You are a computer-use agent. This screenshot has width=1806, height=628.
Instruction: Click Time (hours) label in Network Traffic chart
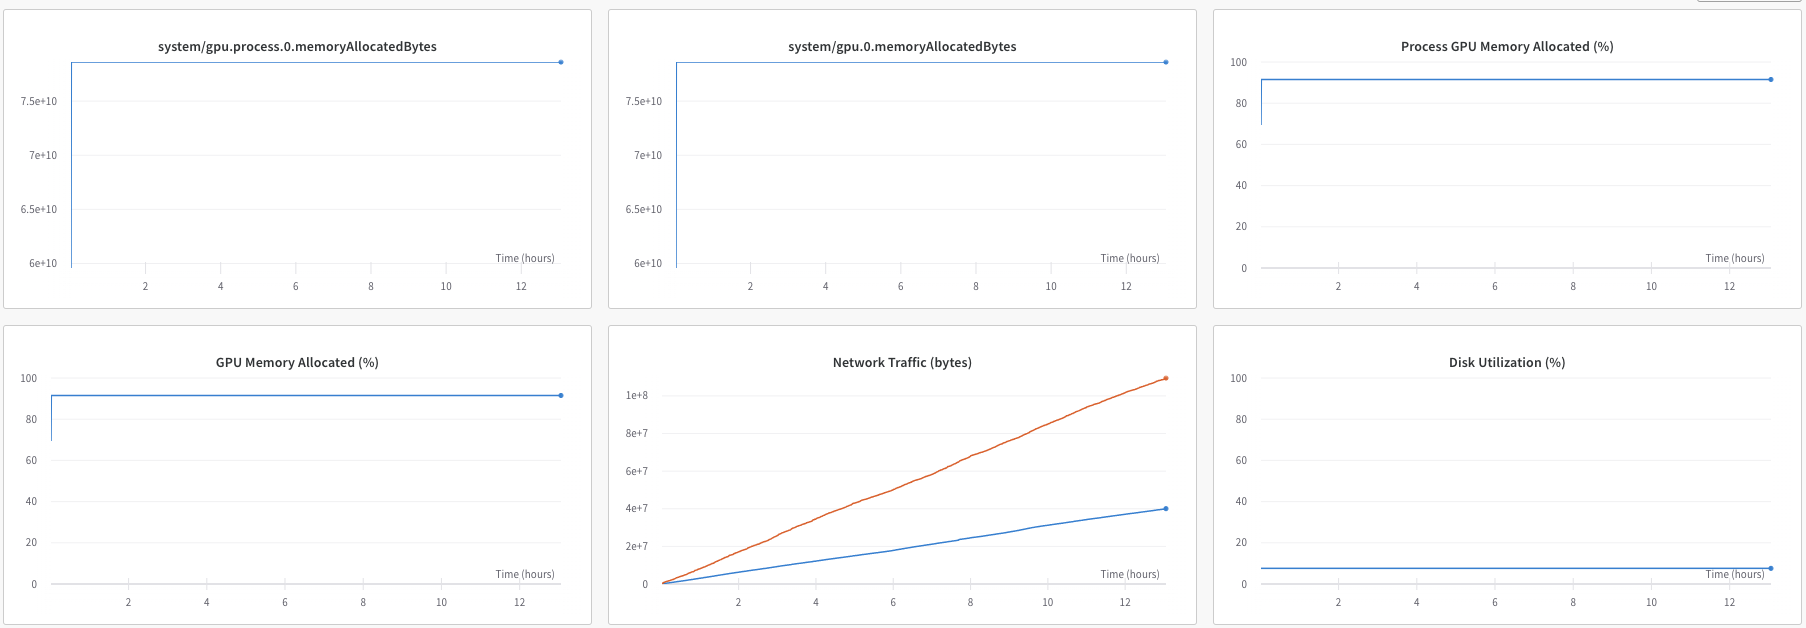(x=1130, y=574)
